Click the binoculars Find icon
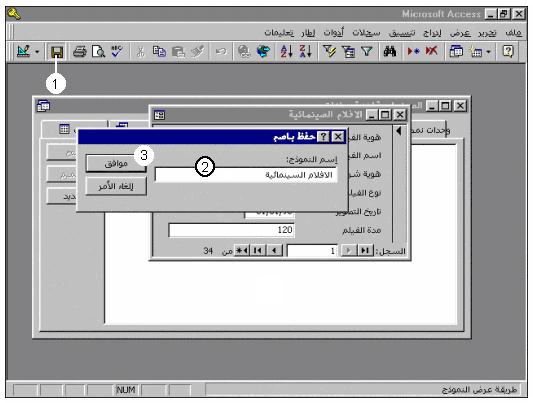Image resolution: width=533 pixels, height=403 pixels. click(390, 52)
